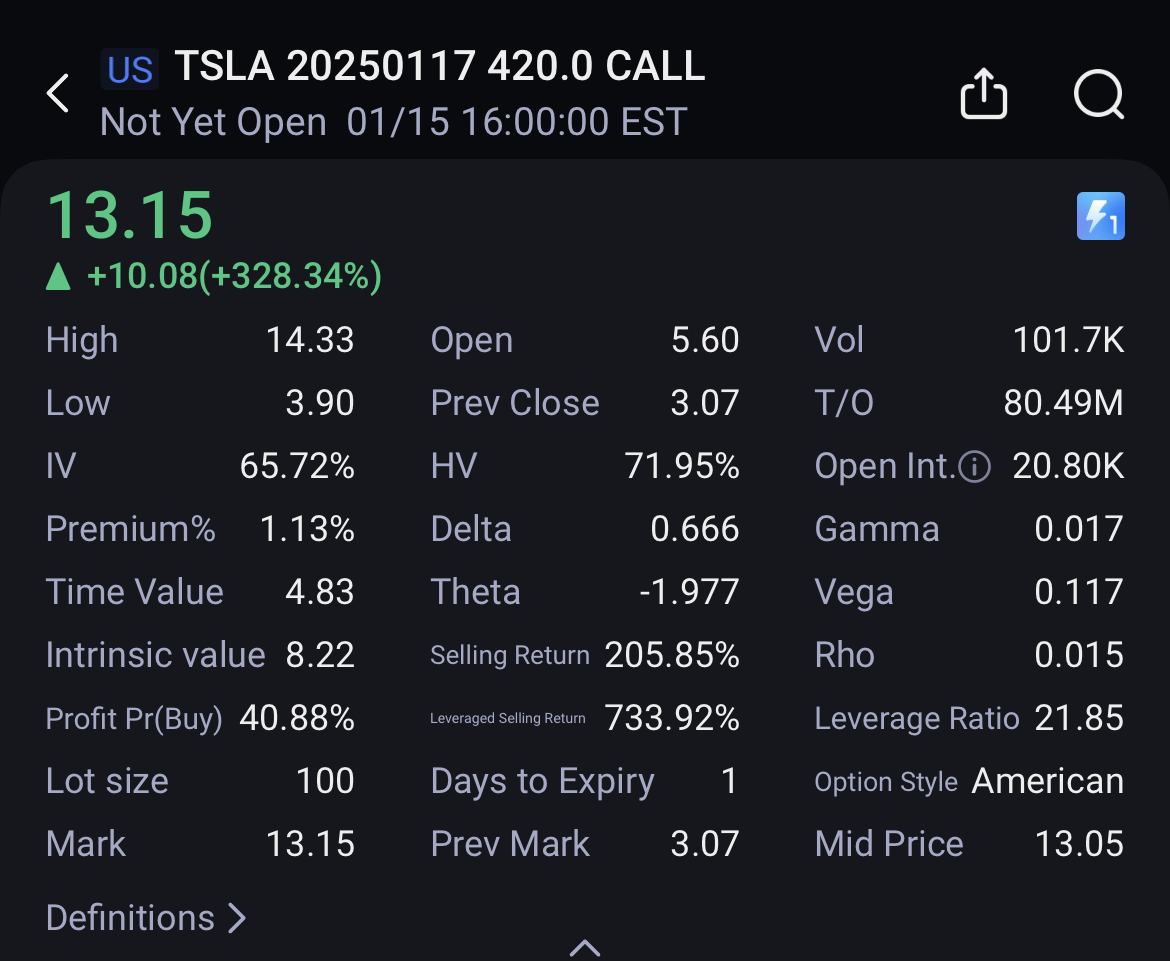Click the Leverage Ratio 21.85 field

(x=1079, y=718)
